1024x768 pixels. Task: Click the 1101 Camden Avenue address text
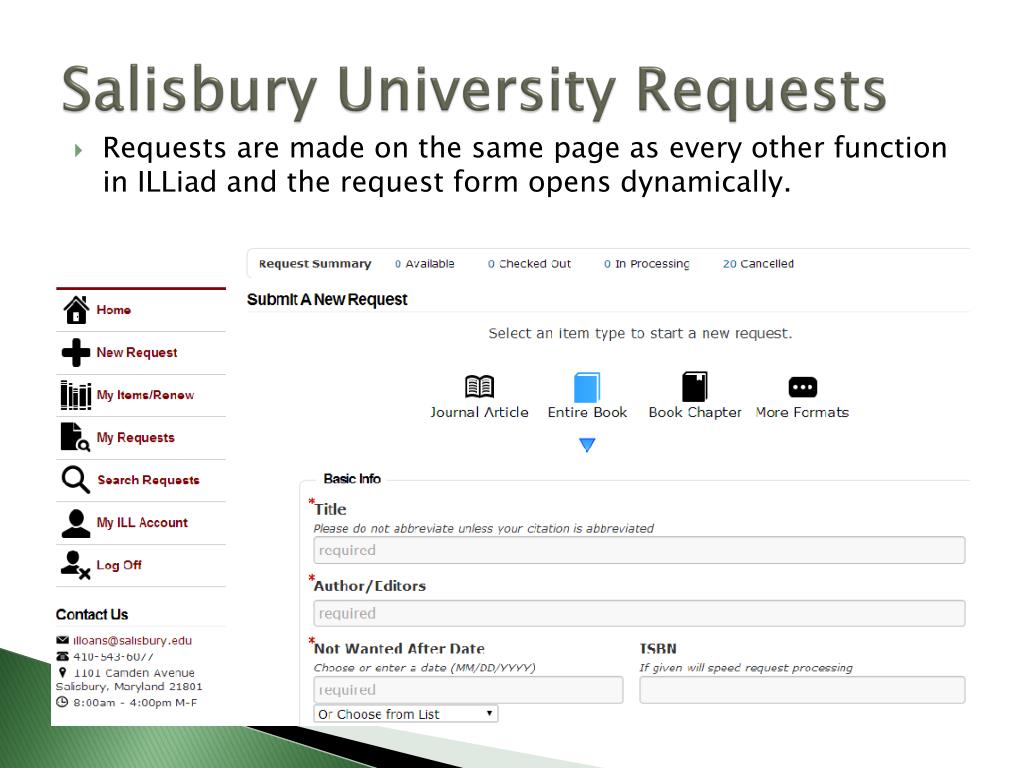tap(134, 673)
